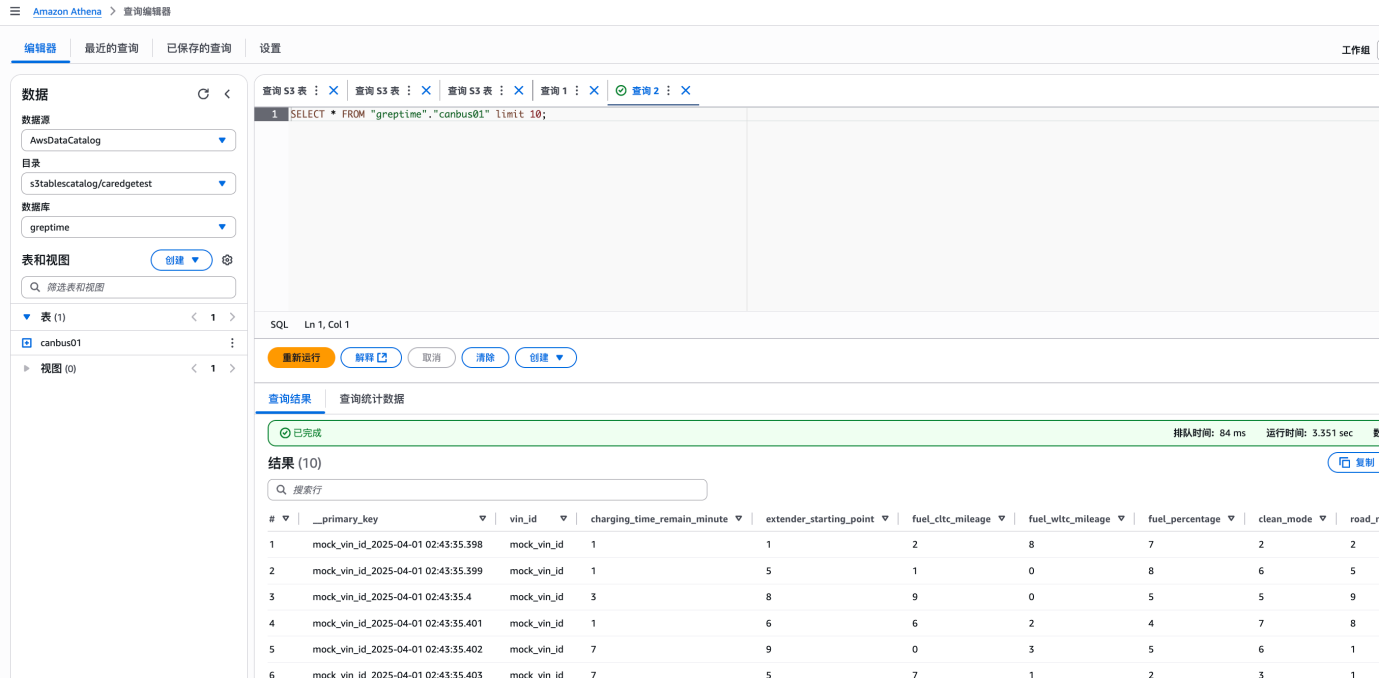Image resolution: width=1379 pixels, height=678 pixels.
Task: Copy results with 复制 button
Action: point(1356,463)
